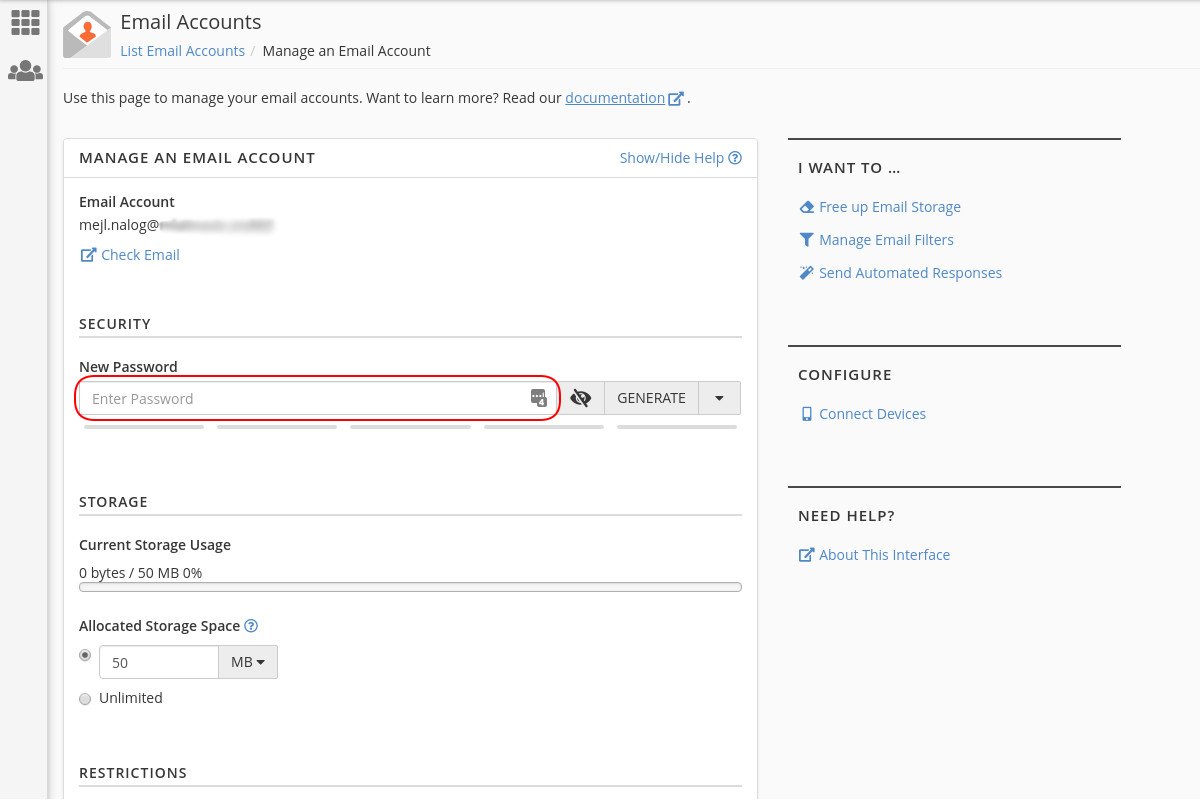This screenshot has width=1200, height=800.
Task: Open the Check Email link
Action: [140, 255]
